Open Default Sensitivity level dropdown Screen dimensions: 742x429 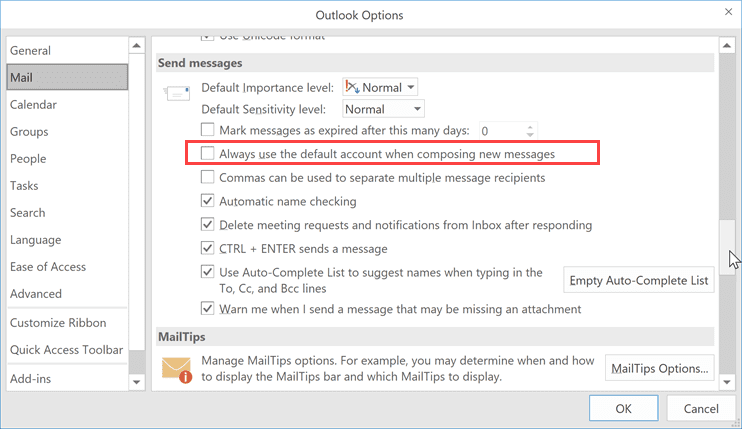click(383, 109)
